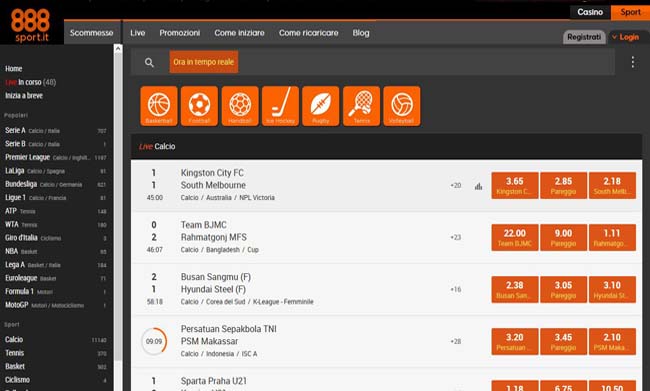This screenshot has width=650, height=391.
Task: Expand +20 markets for Kingston City FC
Action: pyautogui.click(x=456, y=185)
